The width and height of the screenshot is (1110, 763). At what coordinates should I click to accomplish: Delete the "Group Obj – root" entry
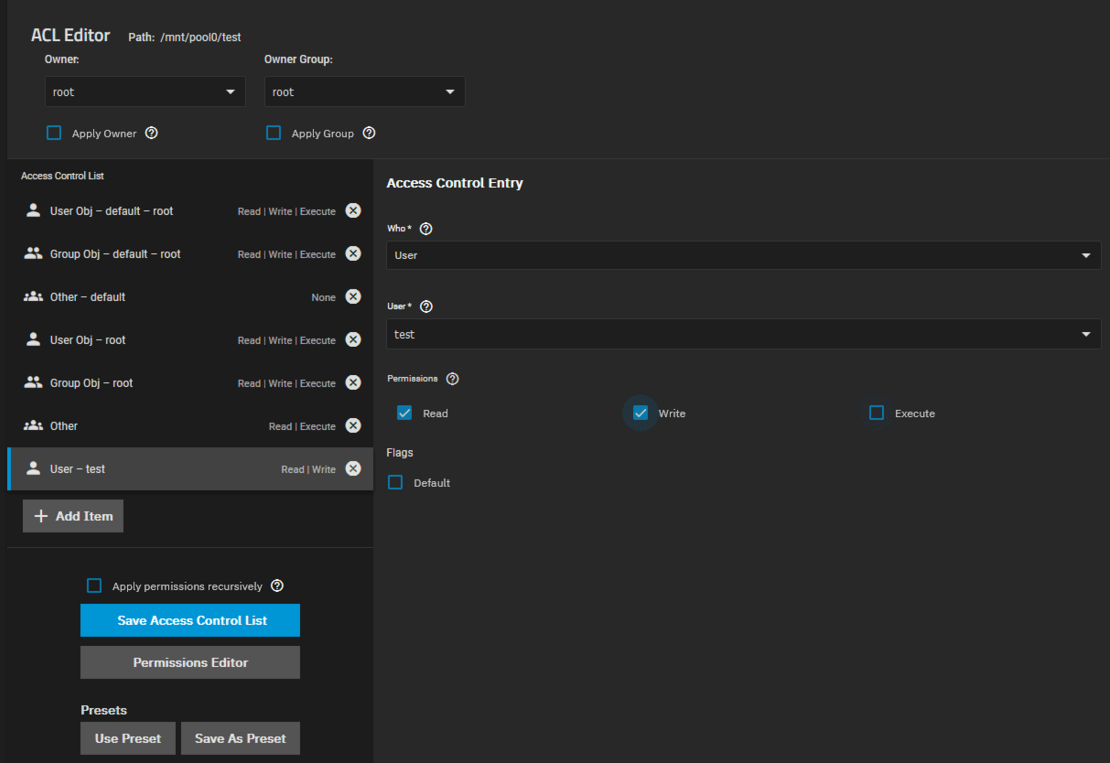[x=353, y=382]
